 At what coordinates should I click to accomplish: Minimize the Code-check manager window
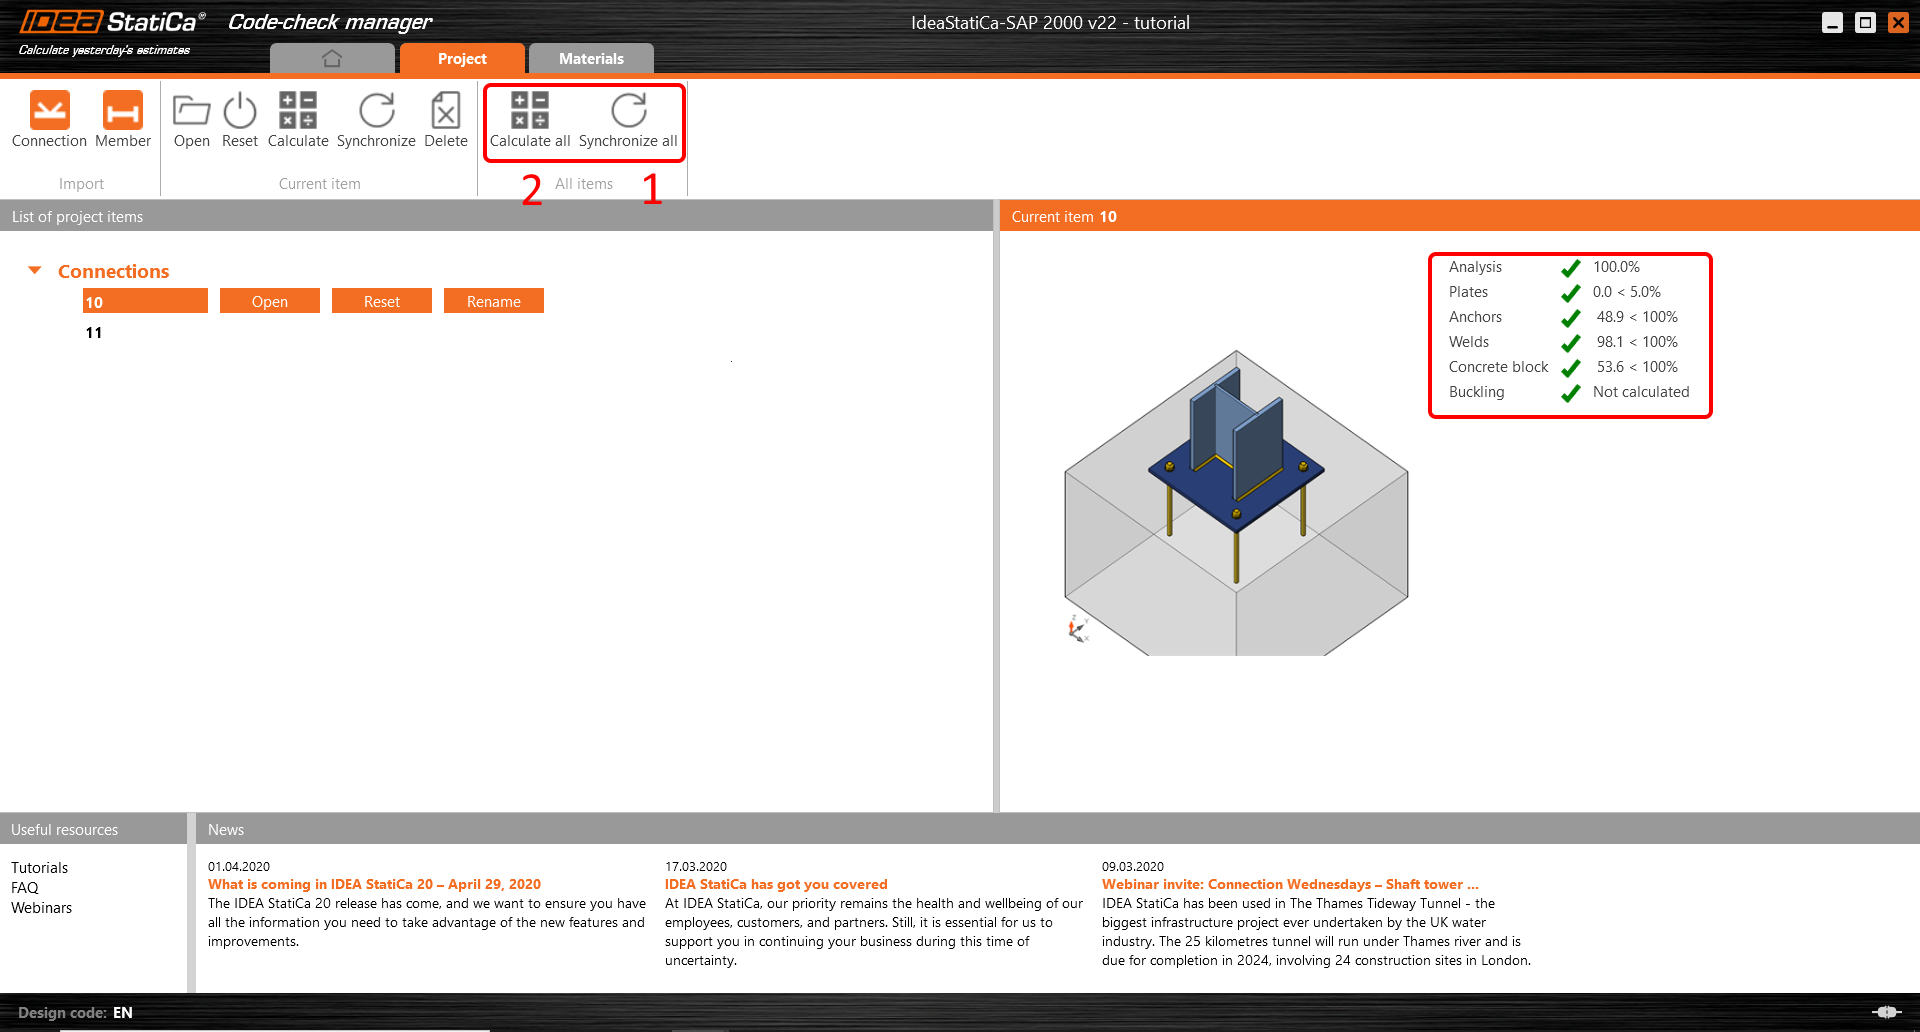tap(1832, 22)
